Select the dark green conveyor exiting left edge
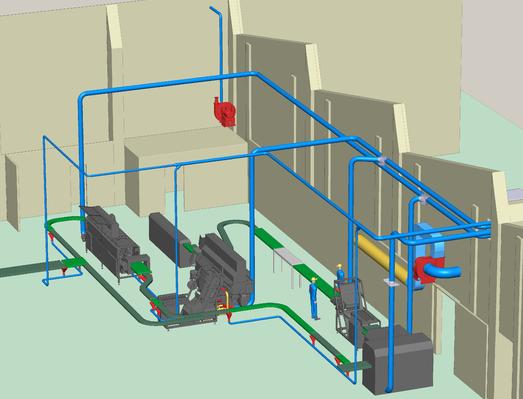The image size is (523, 399). click(x=28, y=269)
